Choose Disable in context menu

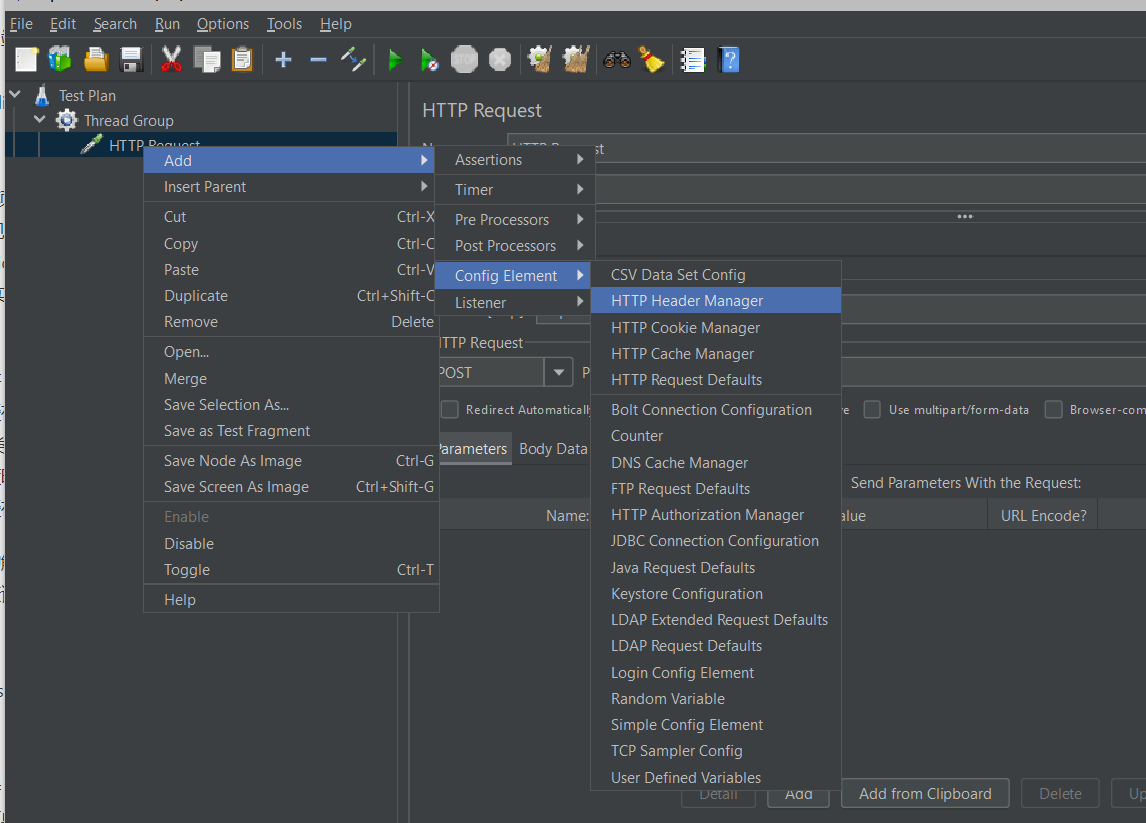pos(291,543)
